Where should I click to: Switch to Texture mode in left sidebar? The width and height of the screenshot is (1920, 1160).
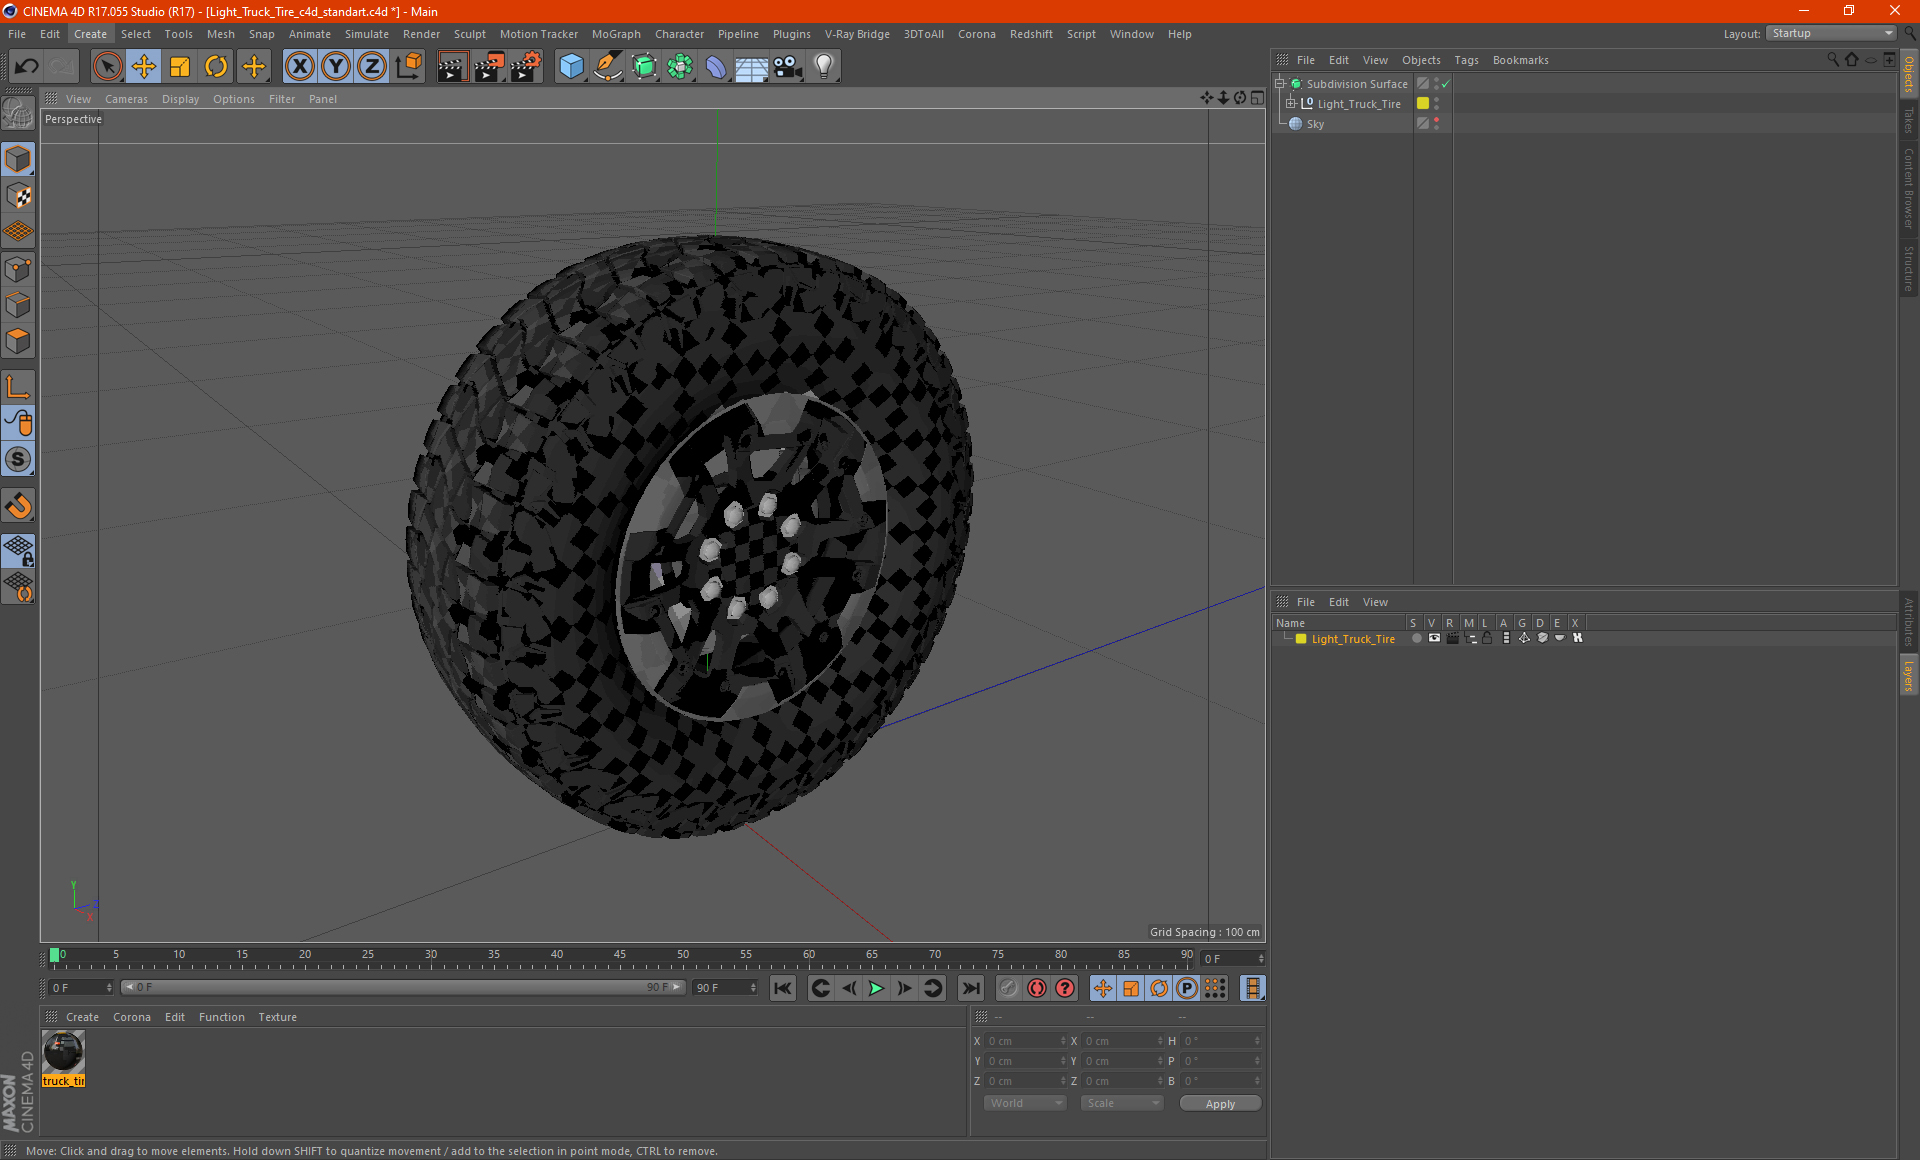pyautogui.click(x=19, y=196)
